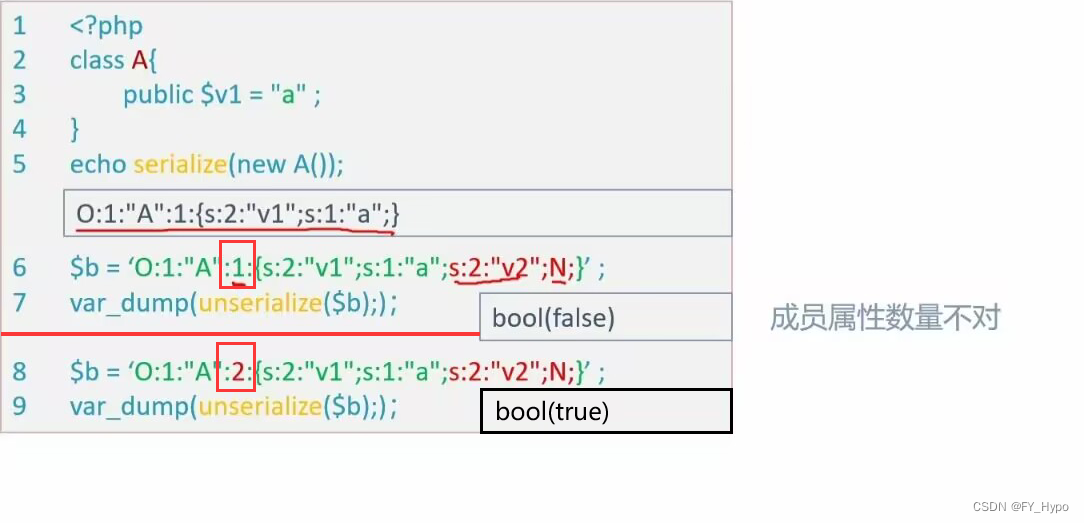The height and width of the screenshot is (523, 1084).
Task: Click line number 8
Action: point(19,372)
